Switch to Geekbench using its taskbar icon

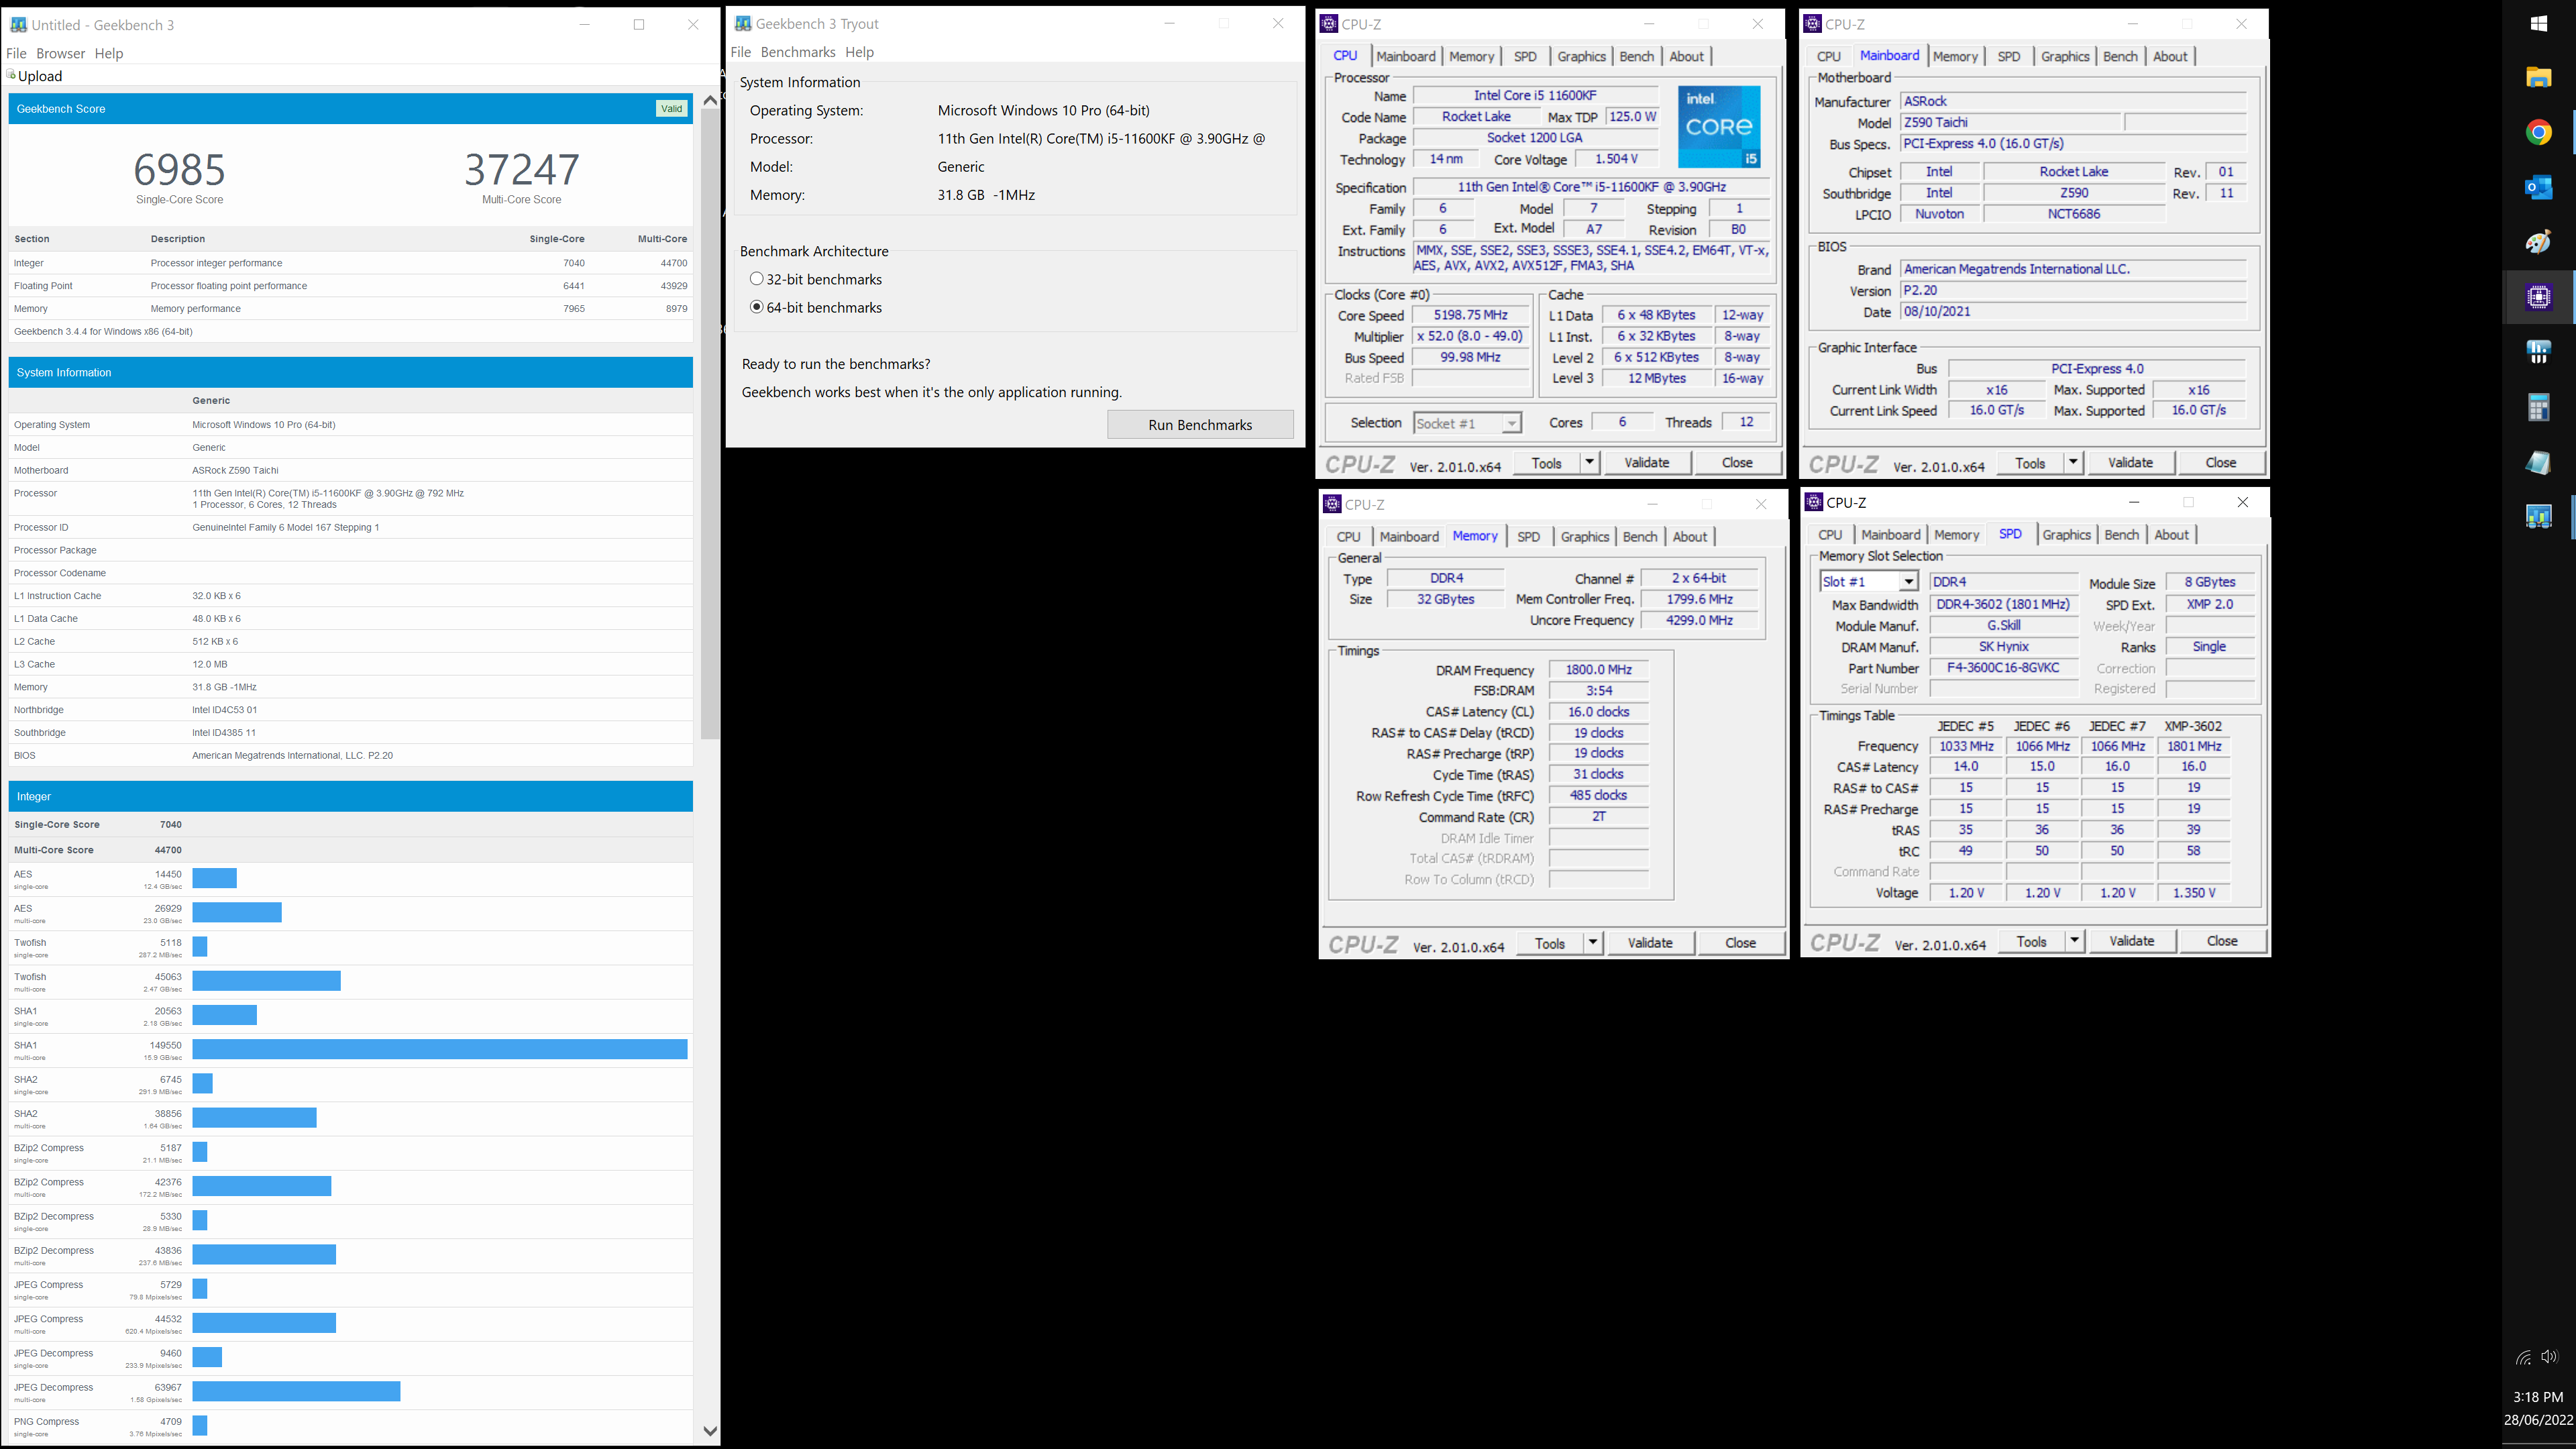tap(2538, 516)
